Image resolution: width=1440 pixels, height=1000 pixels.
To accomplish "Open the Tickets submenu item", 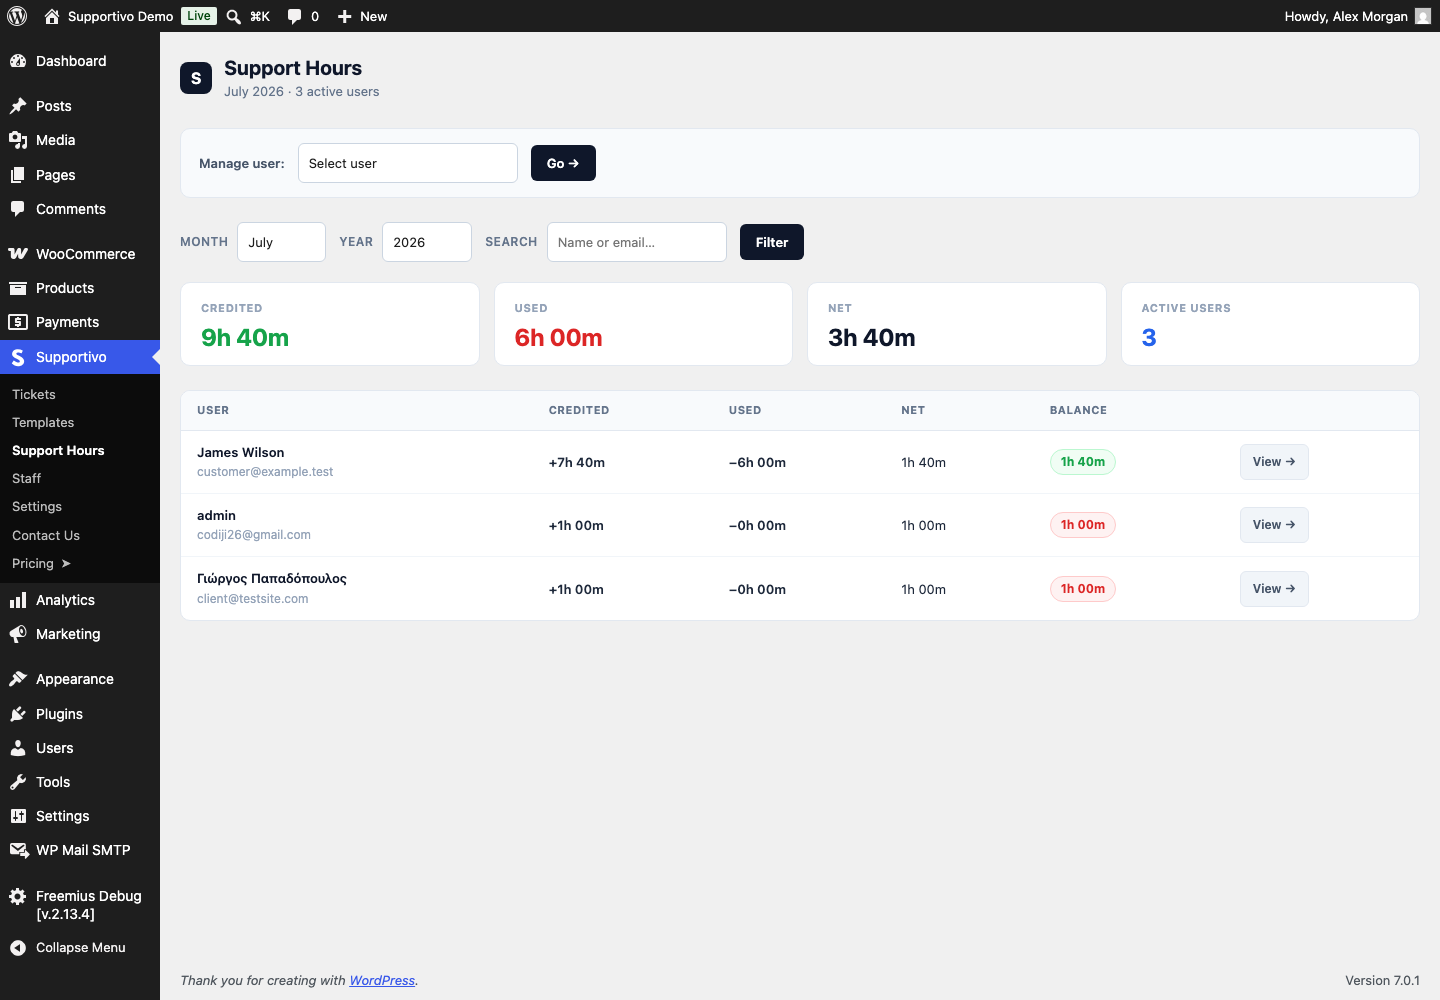I will click(34, 395).
